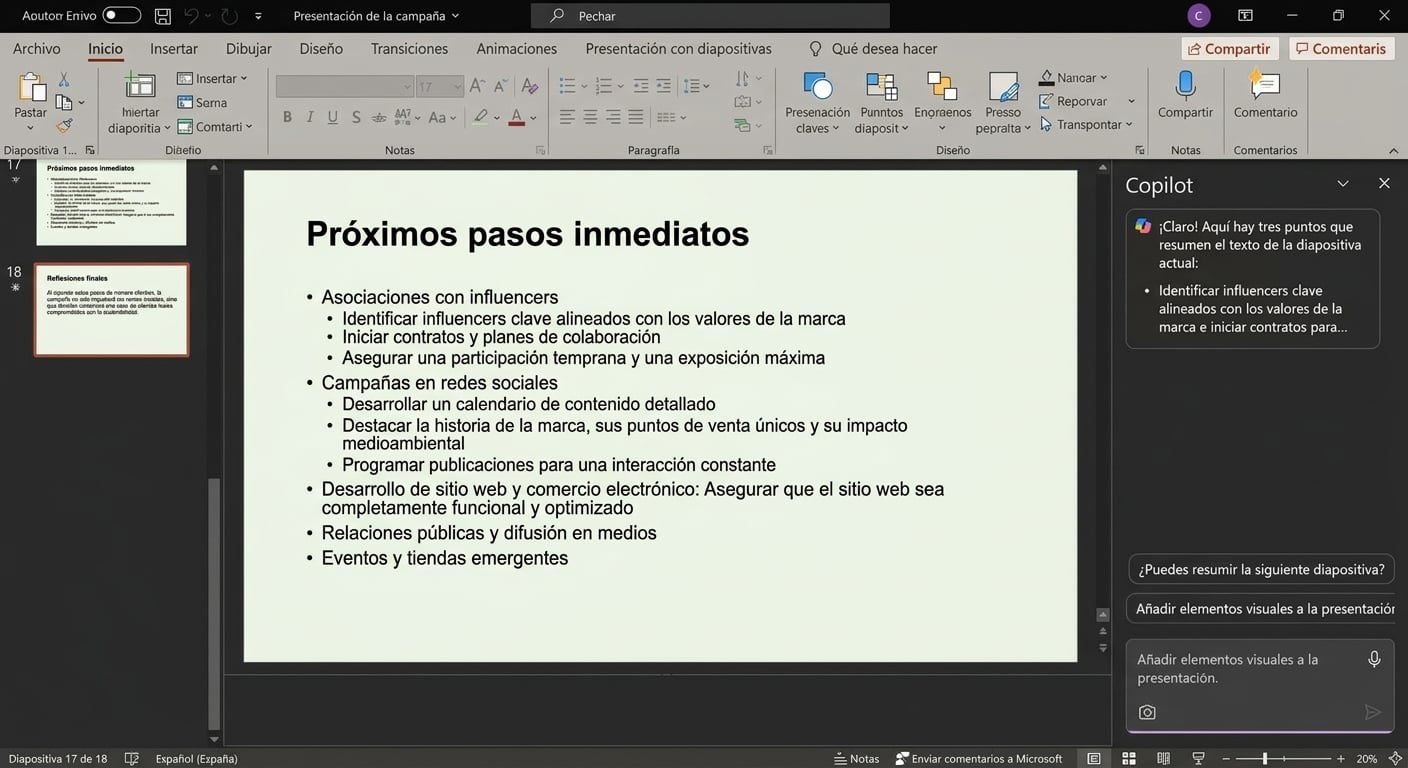Toggle strikethrough formatting

[379, 117]
